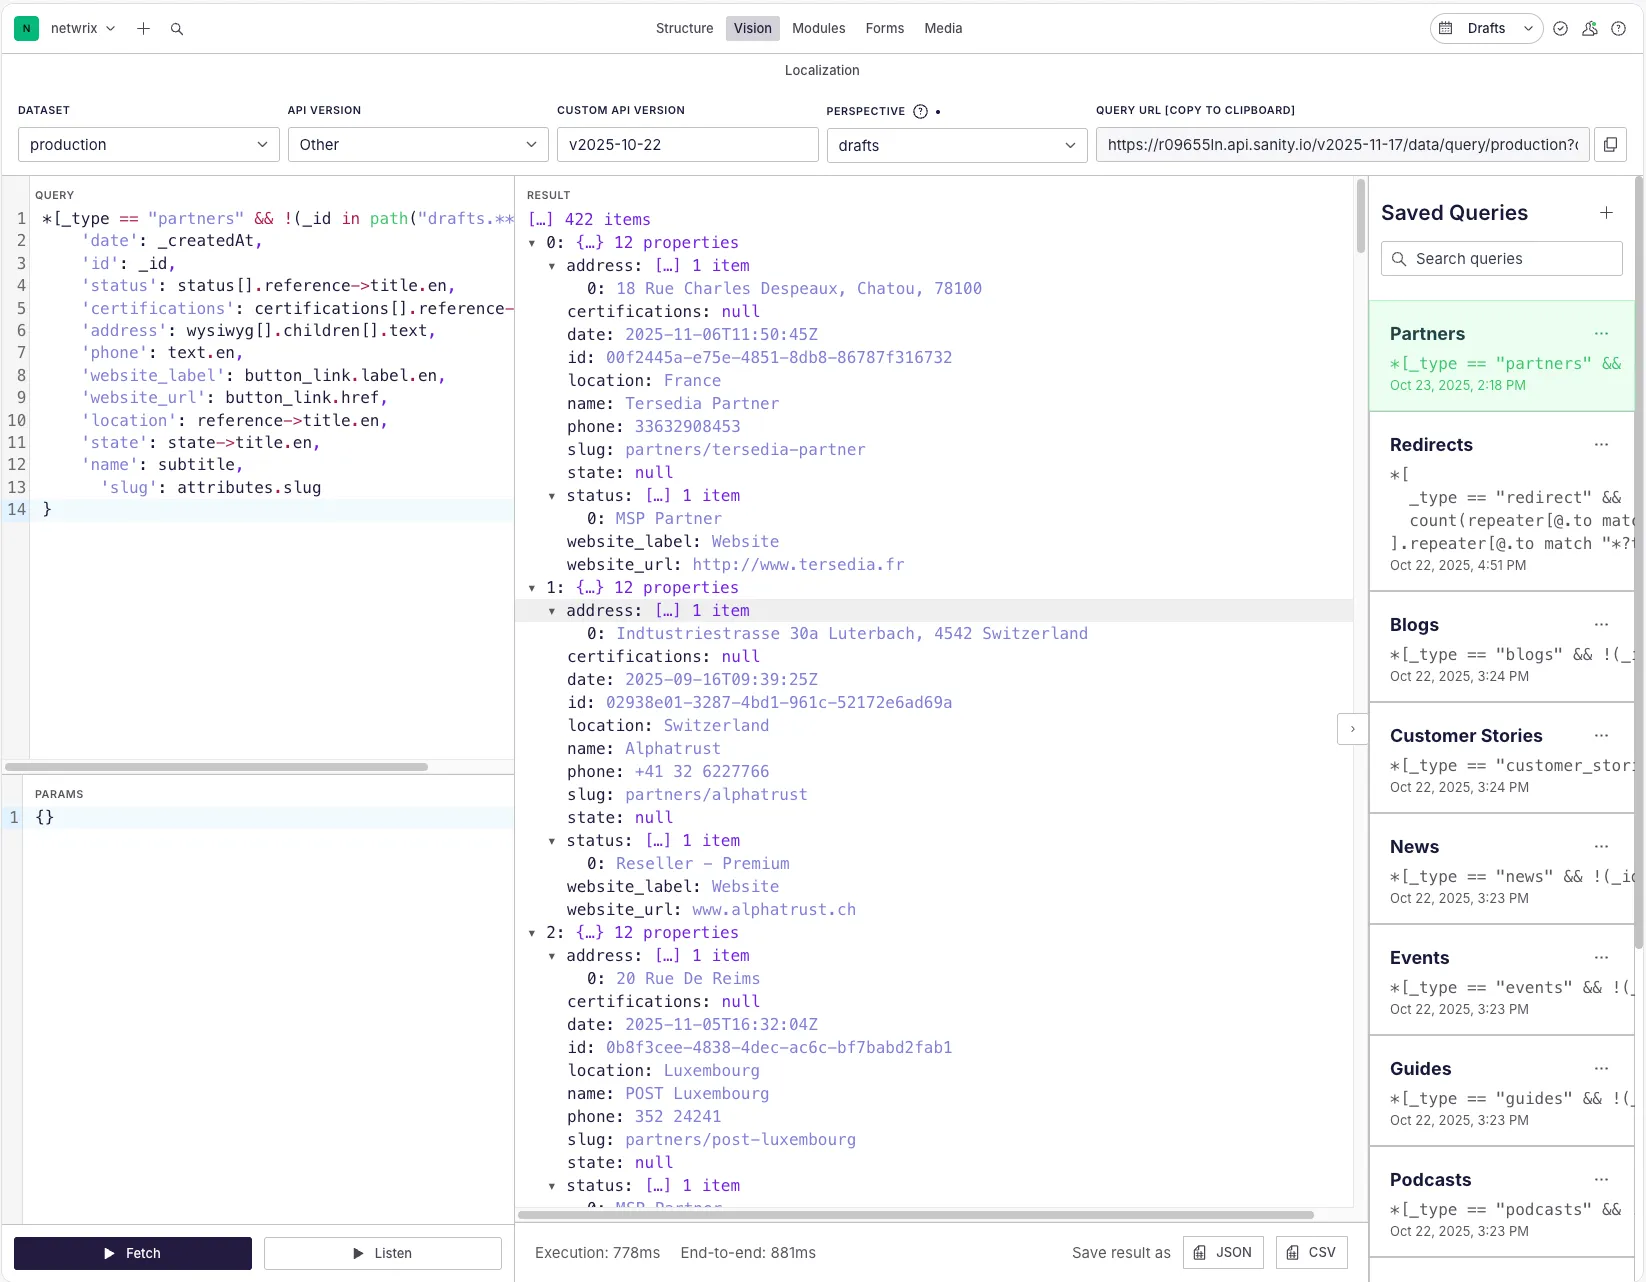The height and width of the screenshot is (1282, 1646).
Task: Collapse the status array of Alphatrust
Action: point(552,841)
